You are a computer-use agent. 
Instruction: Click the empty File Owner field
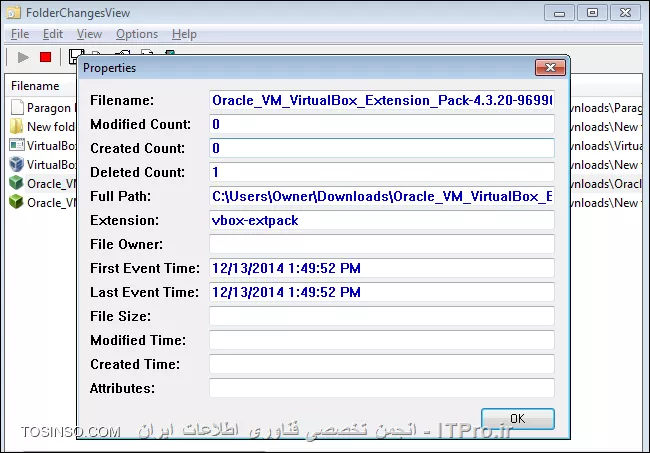[x=382, y=244]
